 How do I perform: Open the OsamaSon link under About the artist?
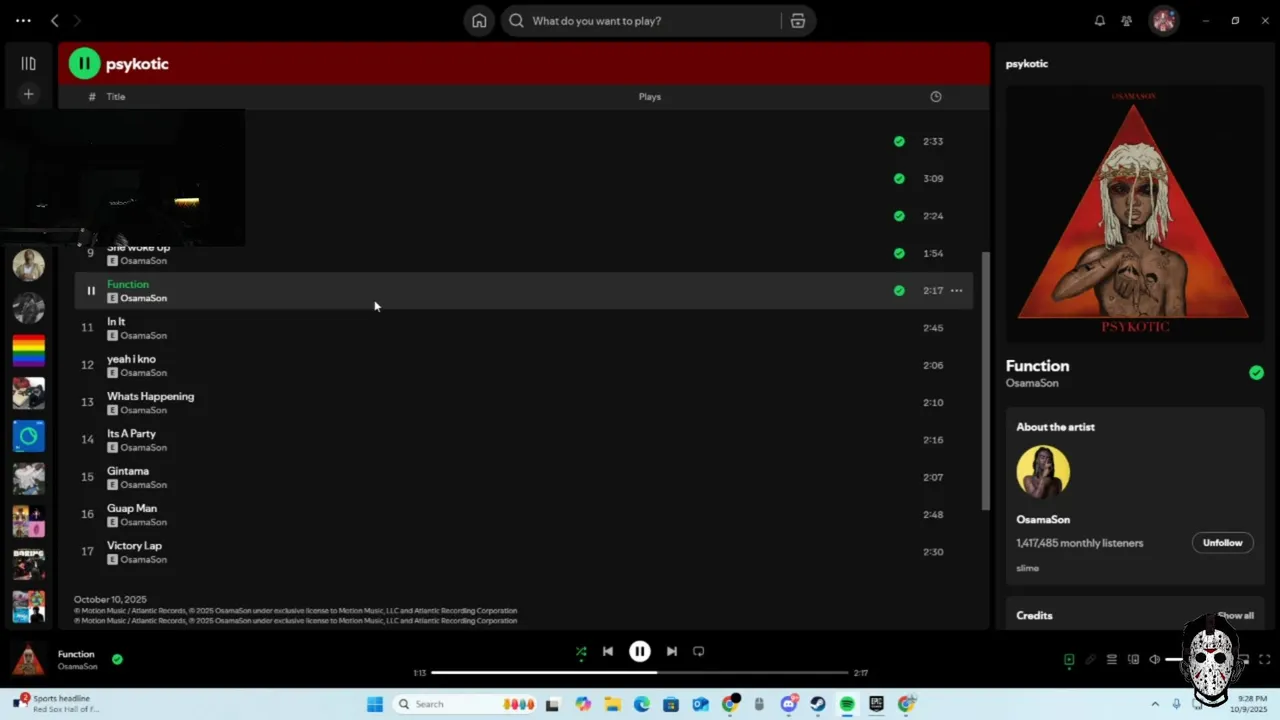click(x=1043, y=520)
